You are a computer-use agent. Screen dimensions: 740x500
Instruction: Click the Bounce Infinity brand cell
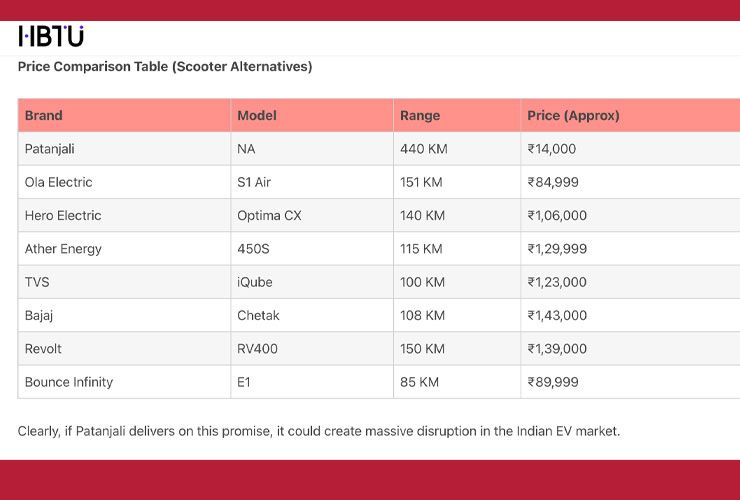point(124,382)
